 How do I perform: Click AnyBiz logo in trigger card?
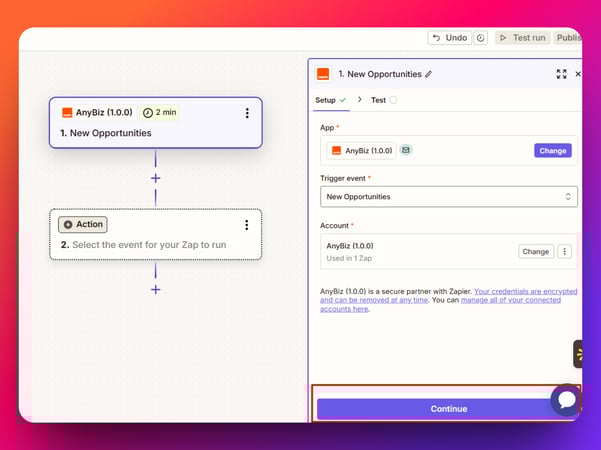pos(67,113)
